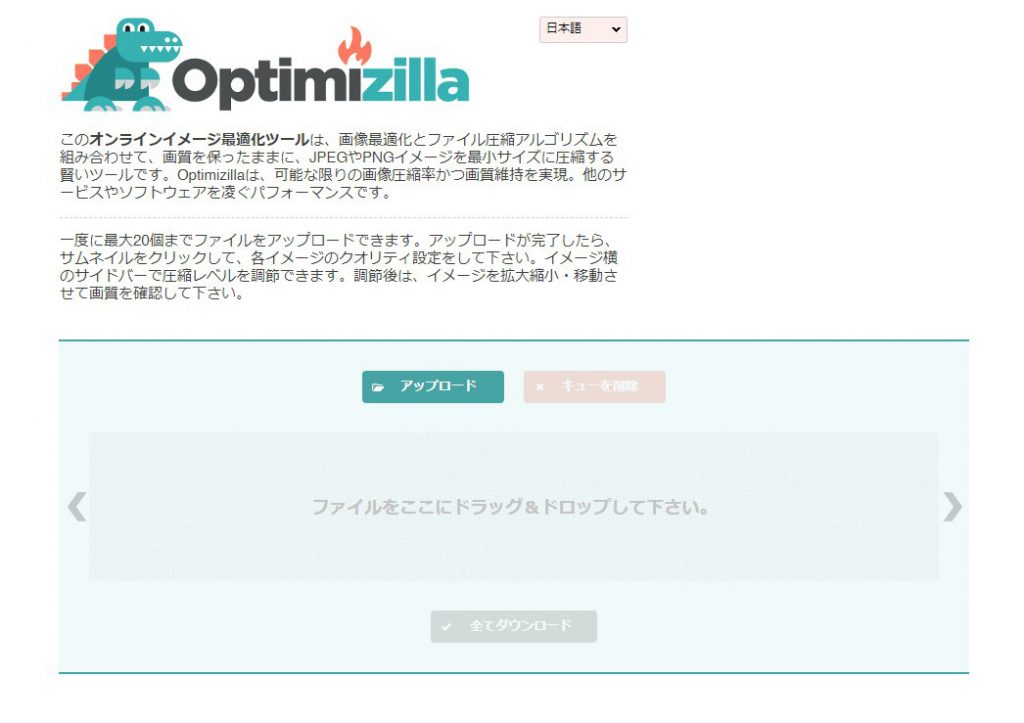This screenshot has height=723, width=1024.
Task: Click the キューを削除 button
Action: [x=594, y=387]
